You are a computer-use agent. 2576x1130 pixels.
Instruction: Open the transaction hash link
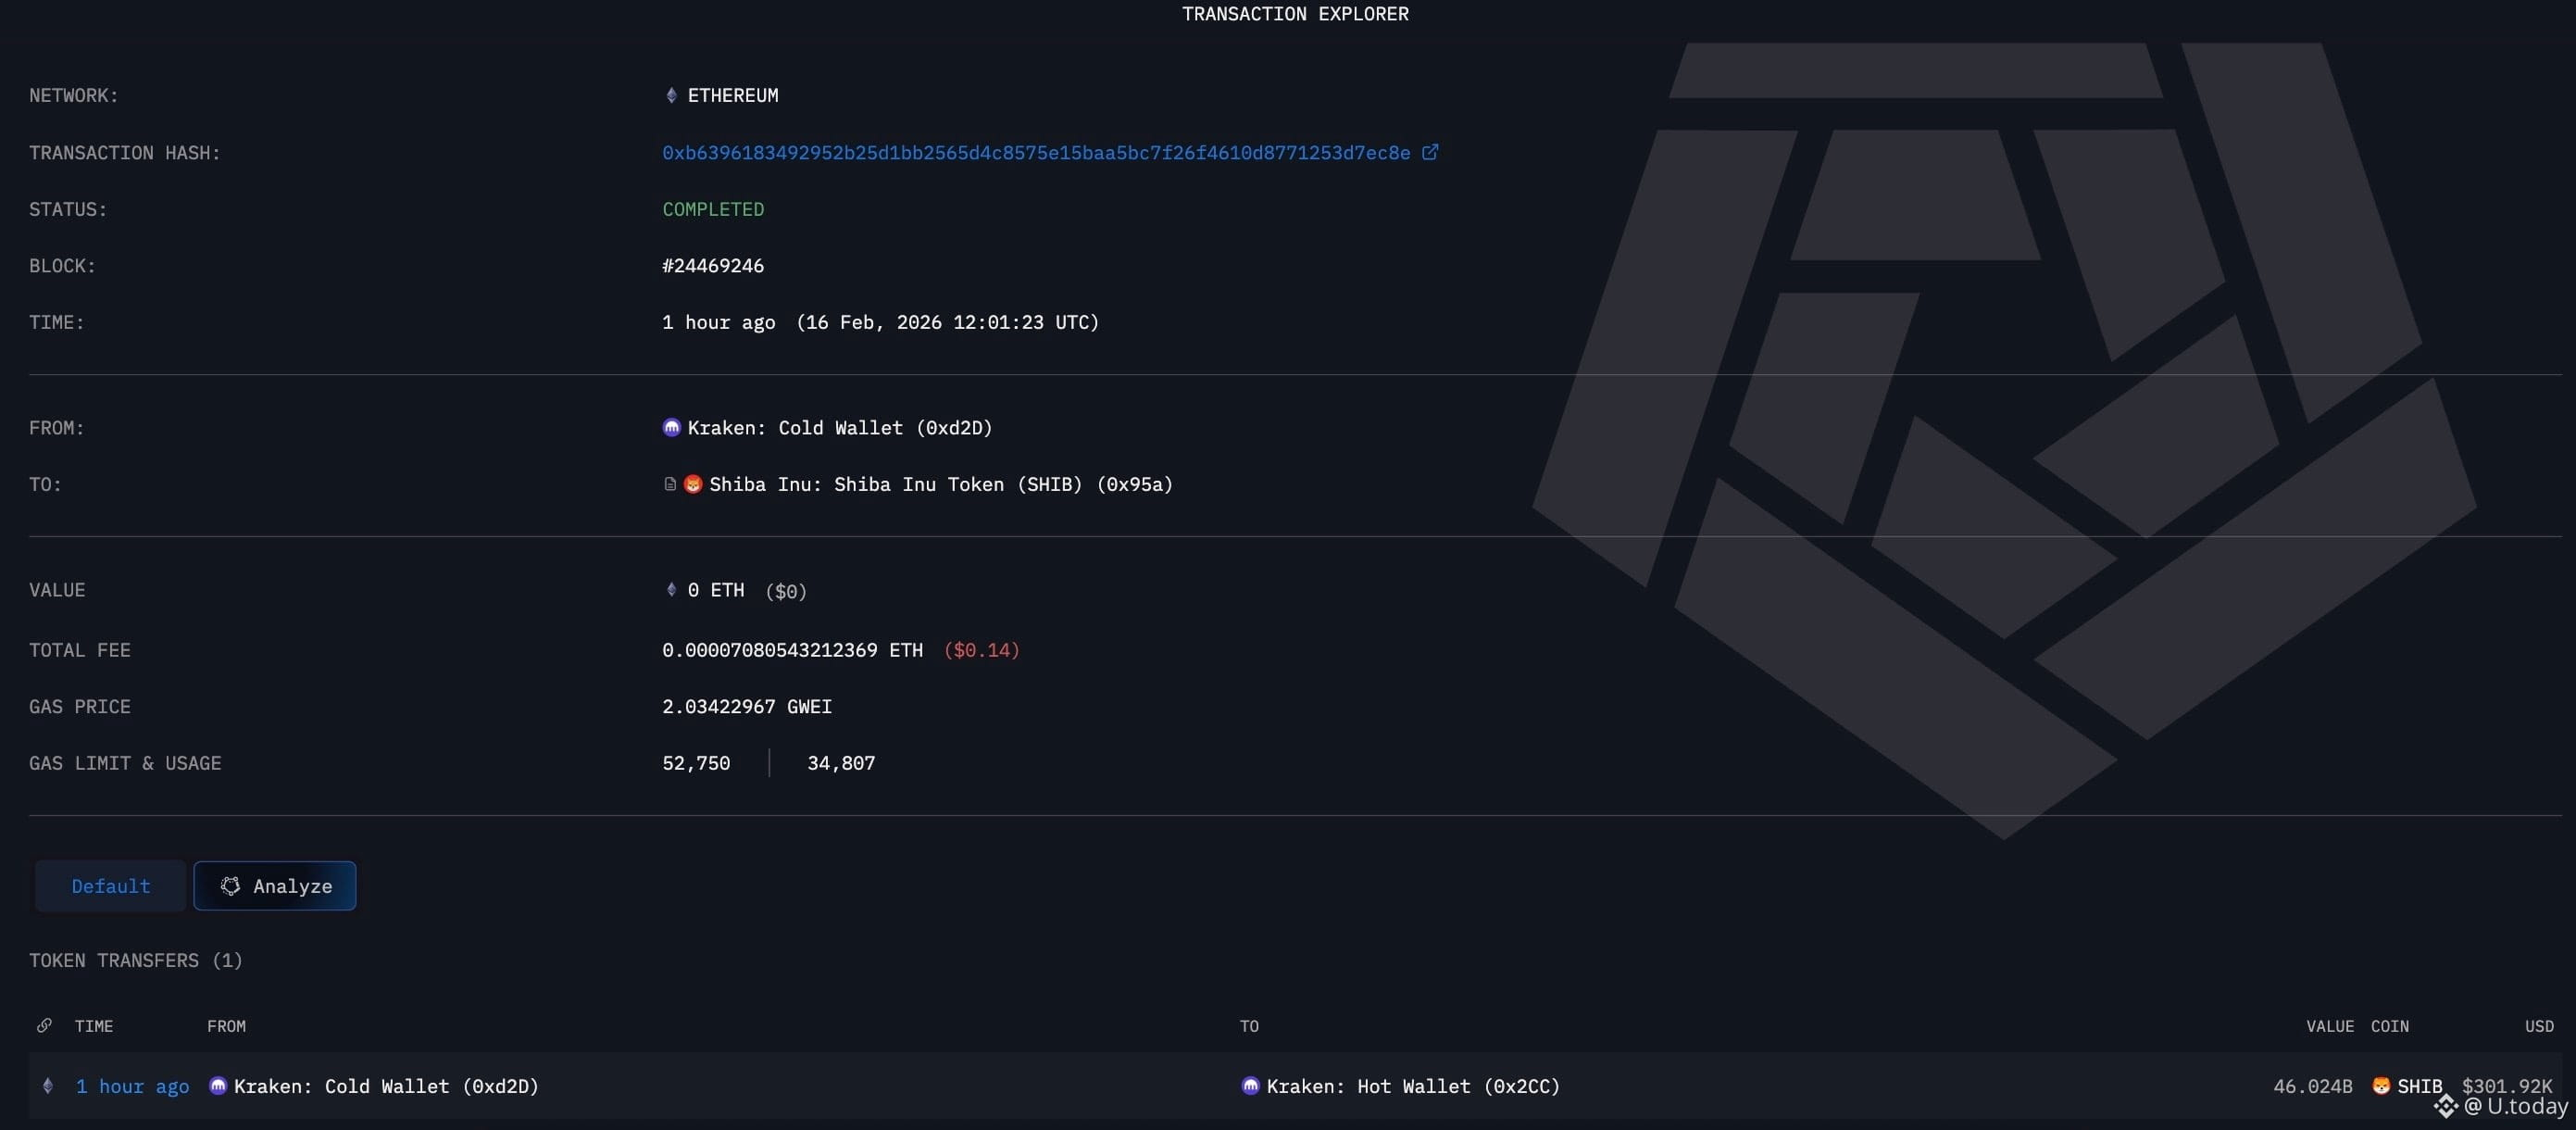click(x=1035, y=153)
